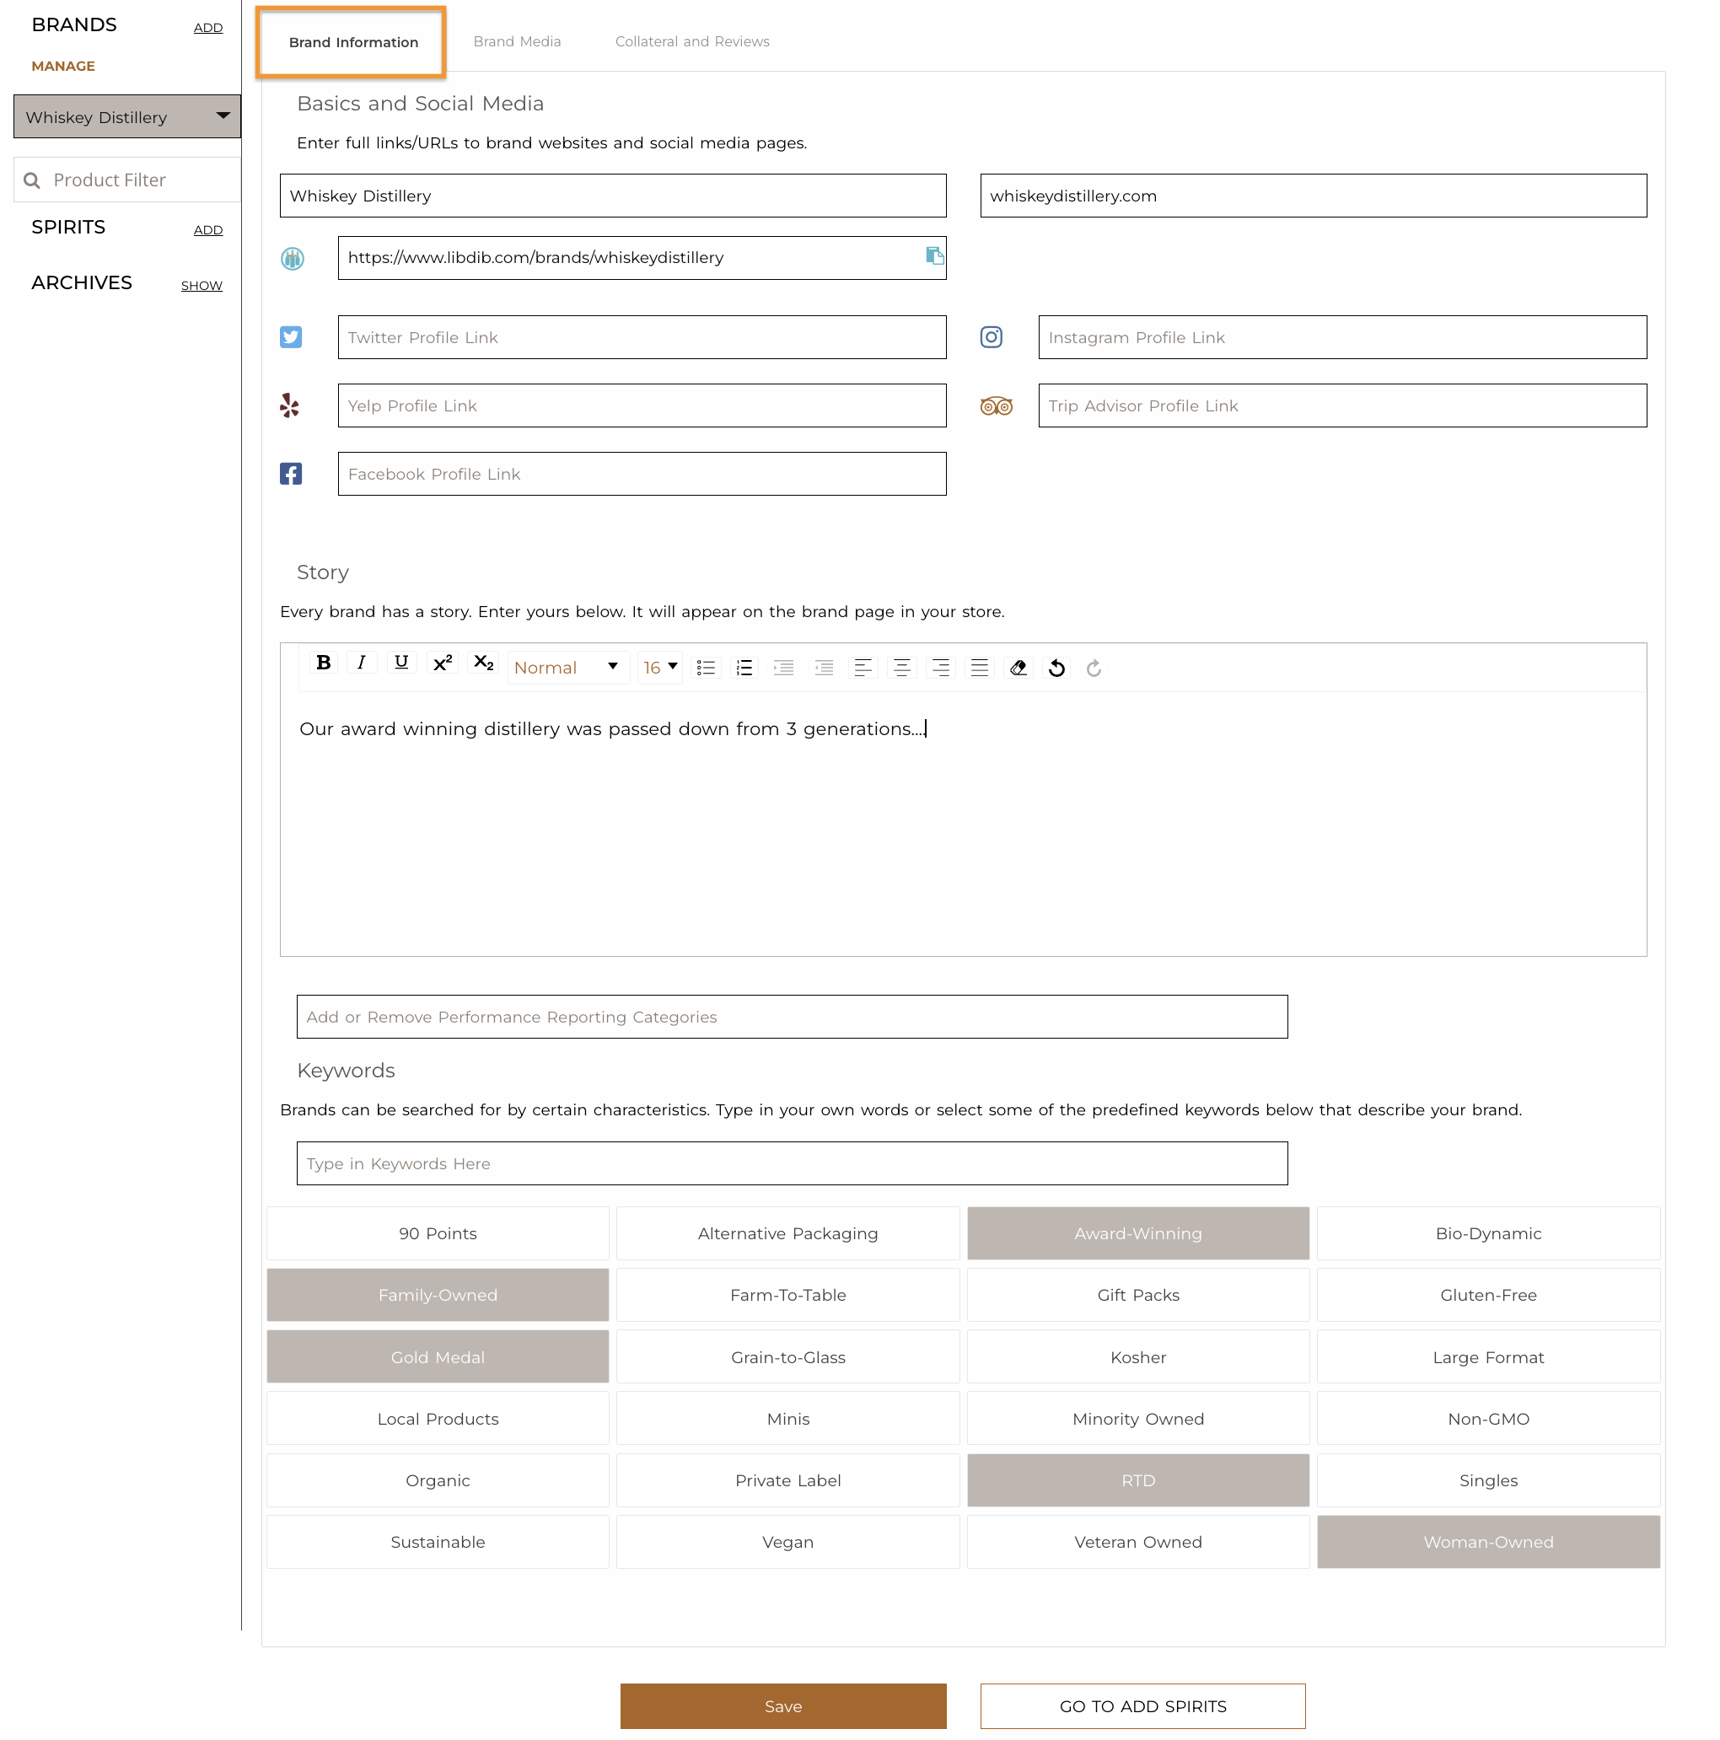Click the undo icon in the editor toolbar

pyautogui.click(x=1056, y=667)
